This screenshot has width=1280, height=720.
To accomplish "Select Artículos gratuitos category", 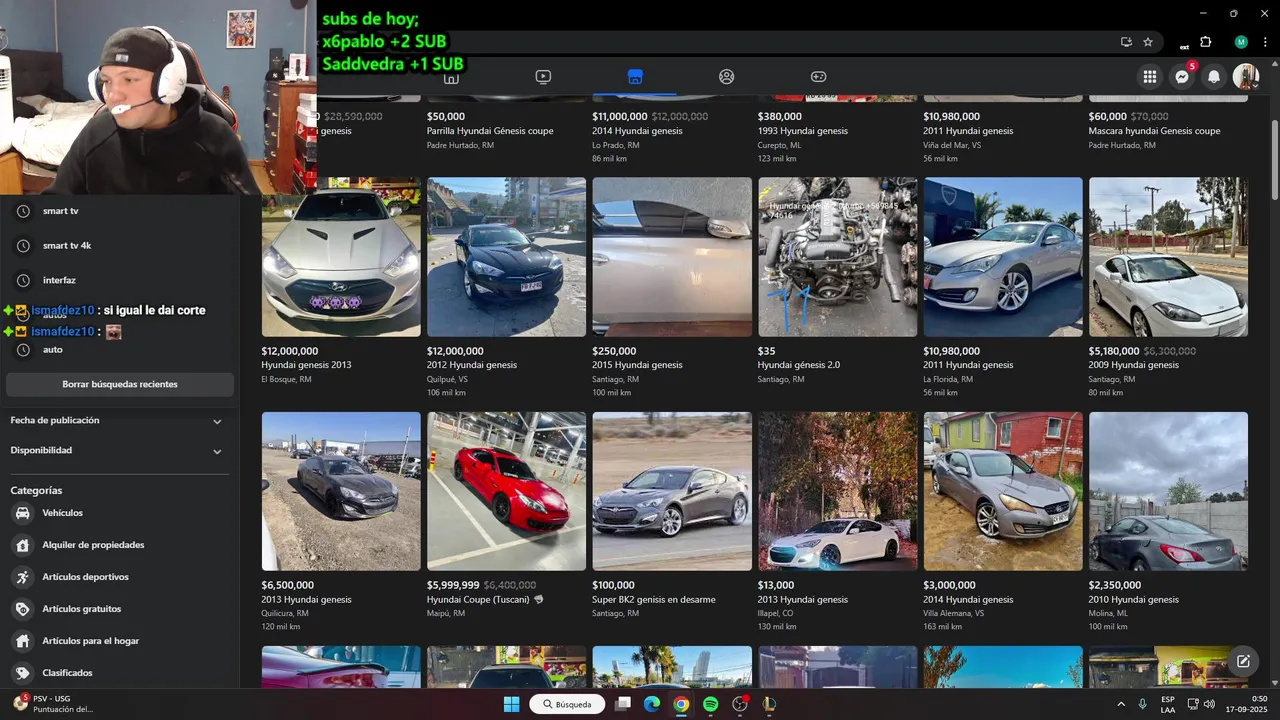I will coord(120,609).
